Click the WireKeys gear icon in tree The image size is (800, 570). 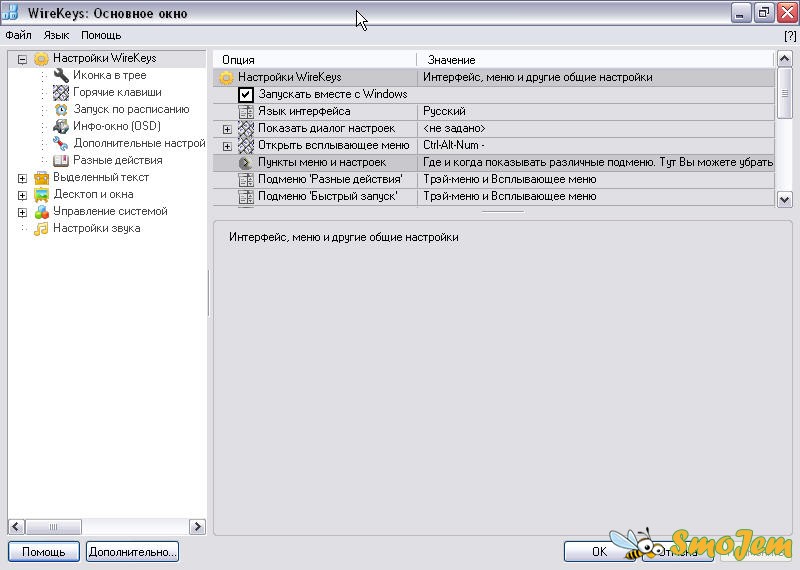coord(41,59)
